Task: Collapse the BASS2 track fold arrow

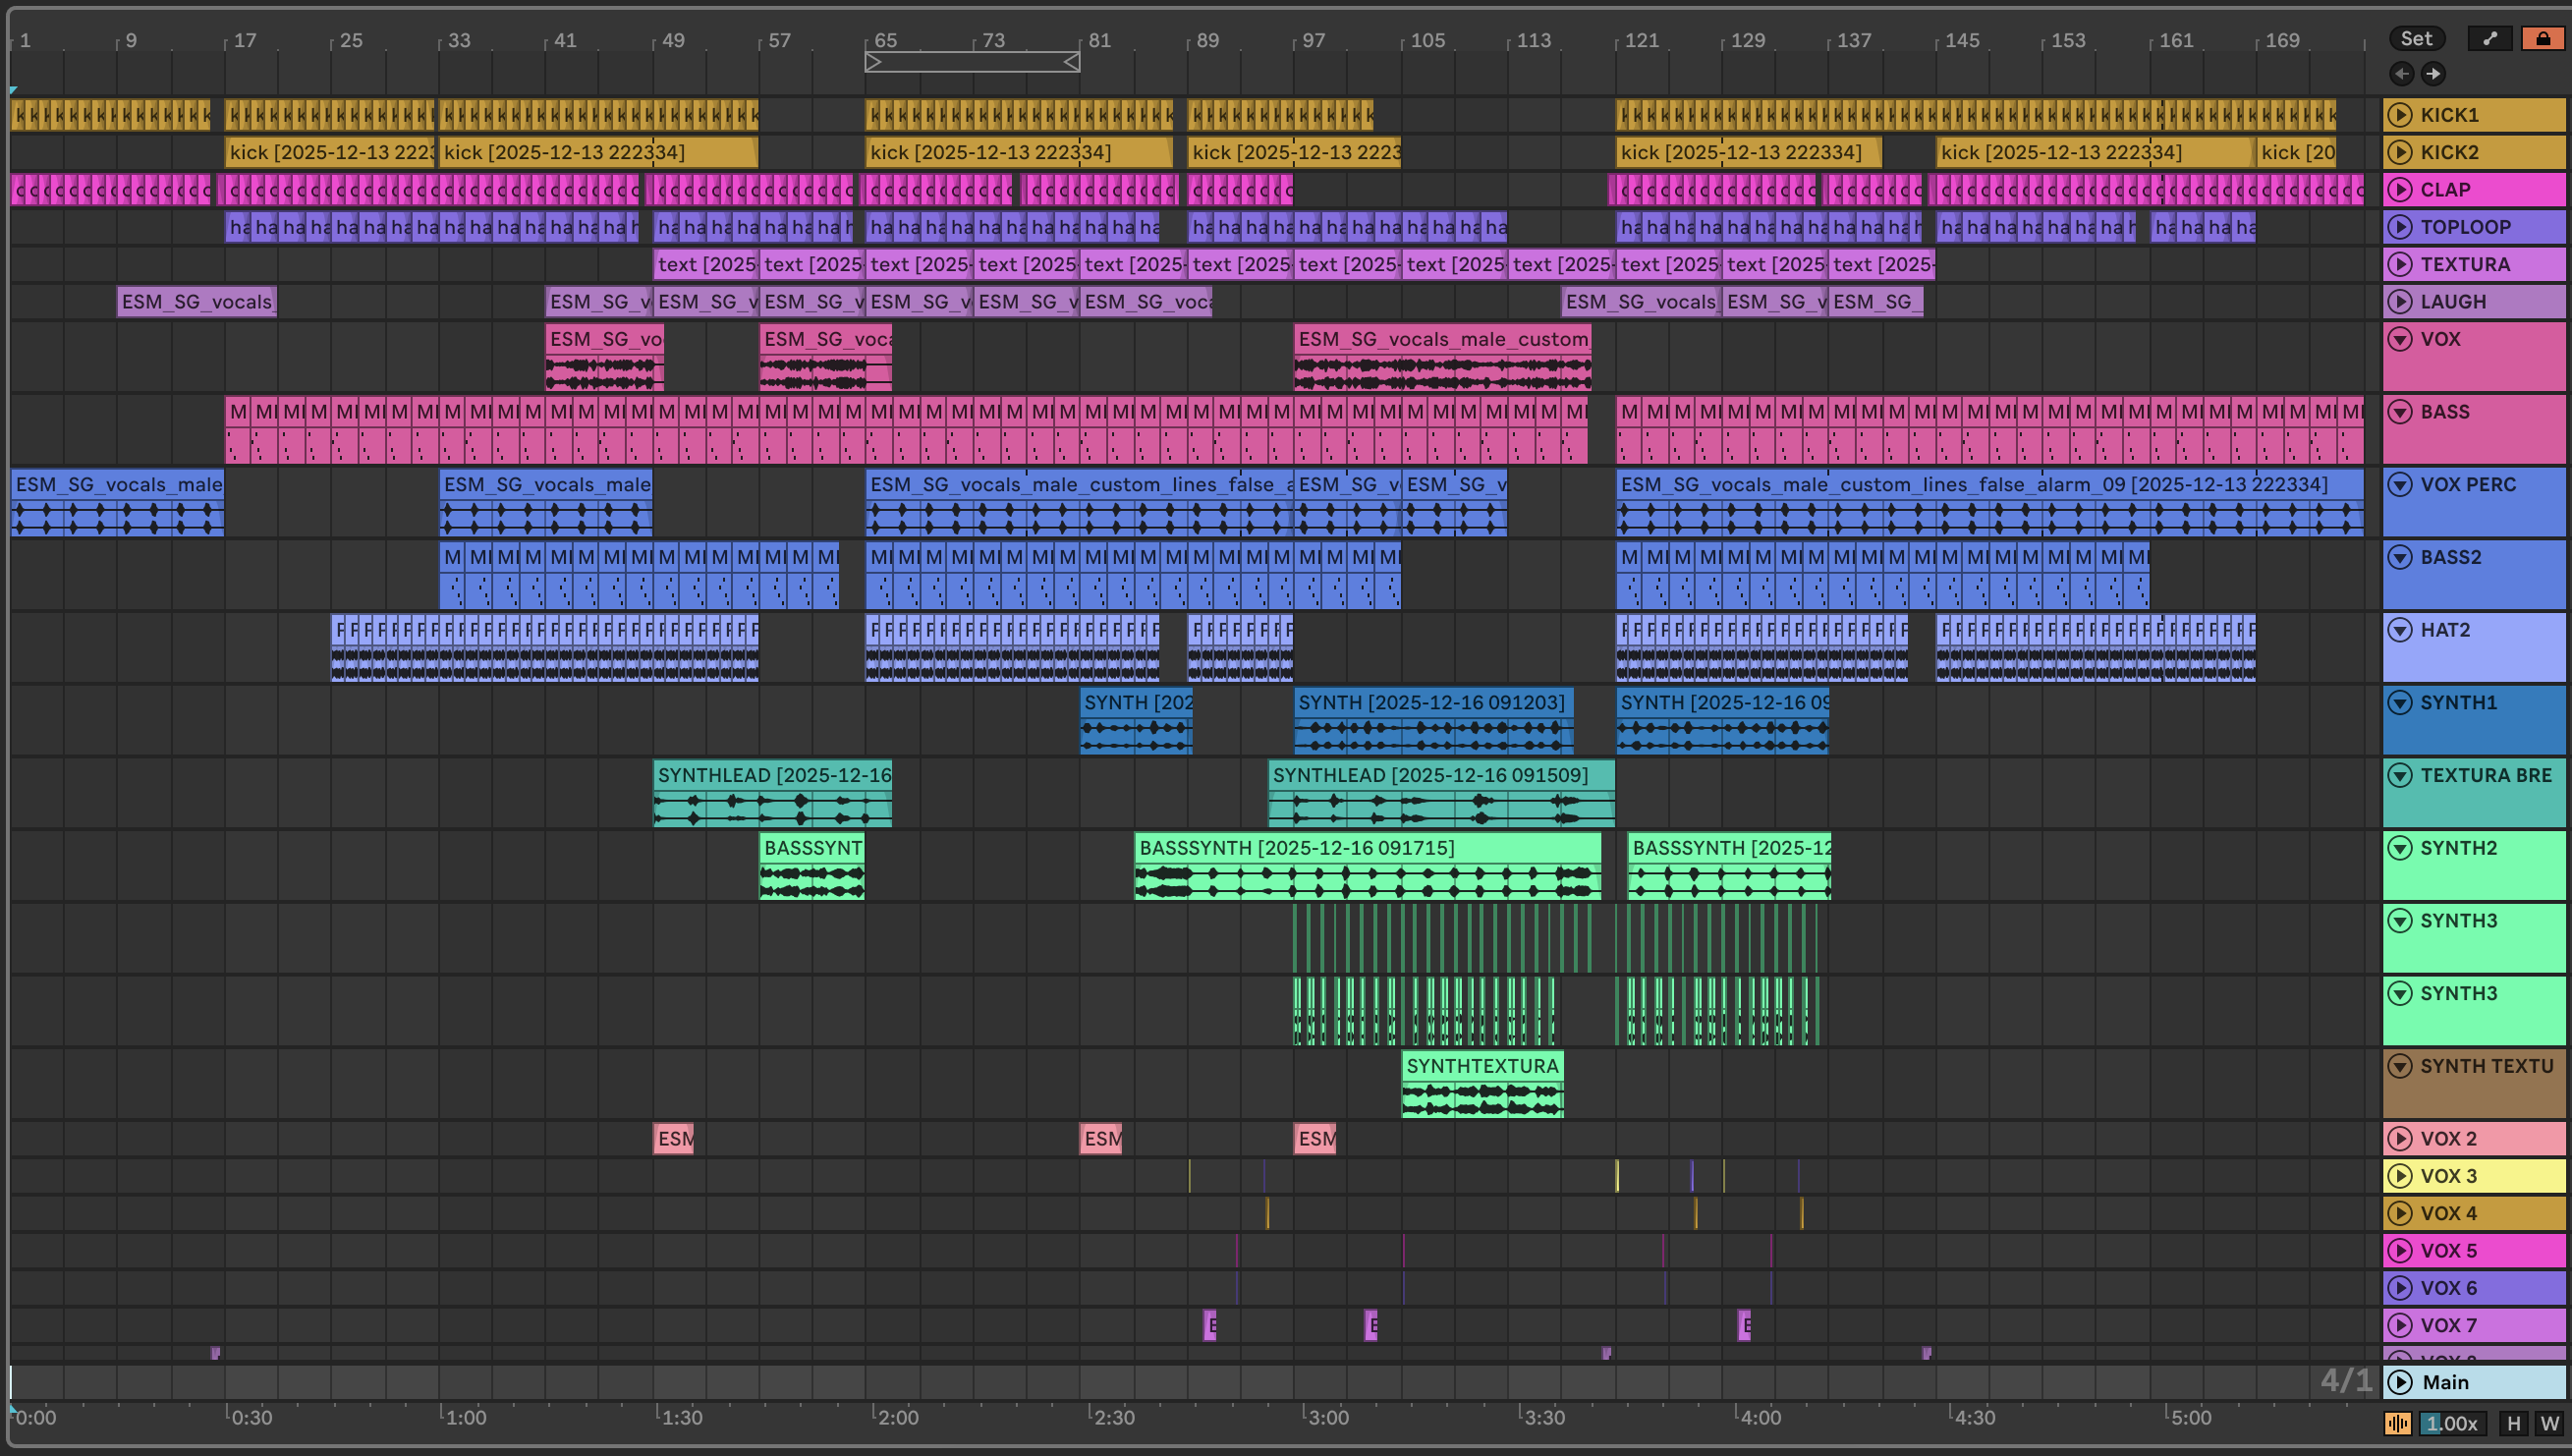Action: point(2400,557)
